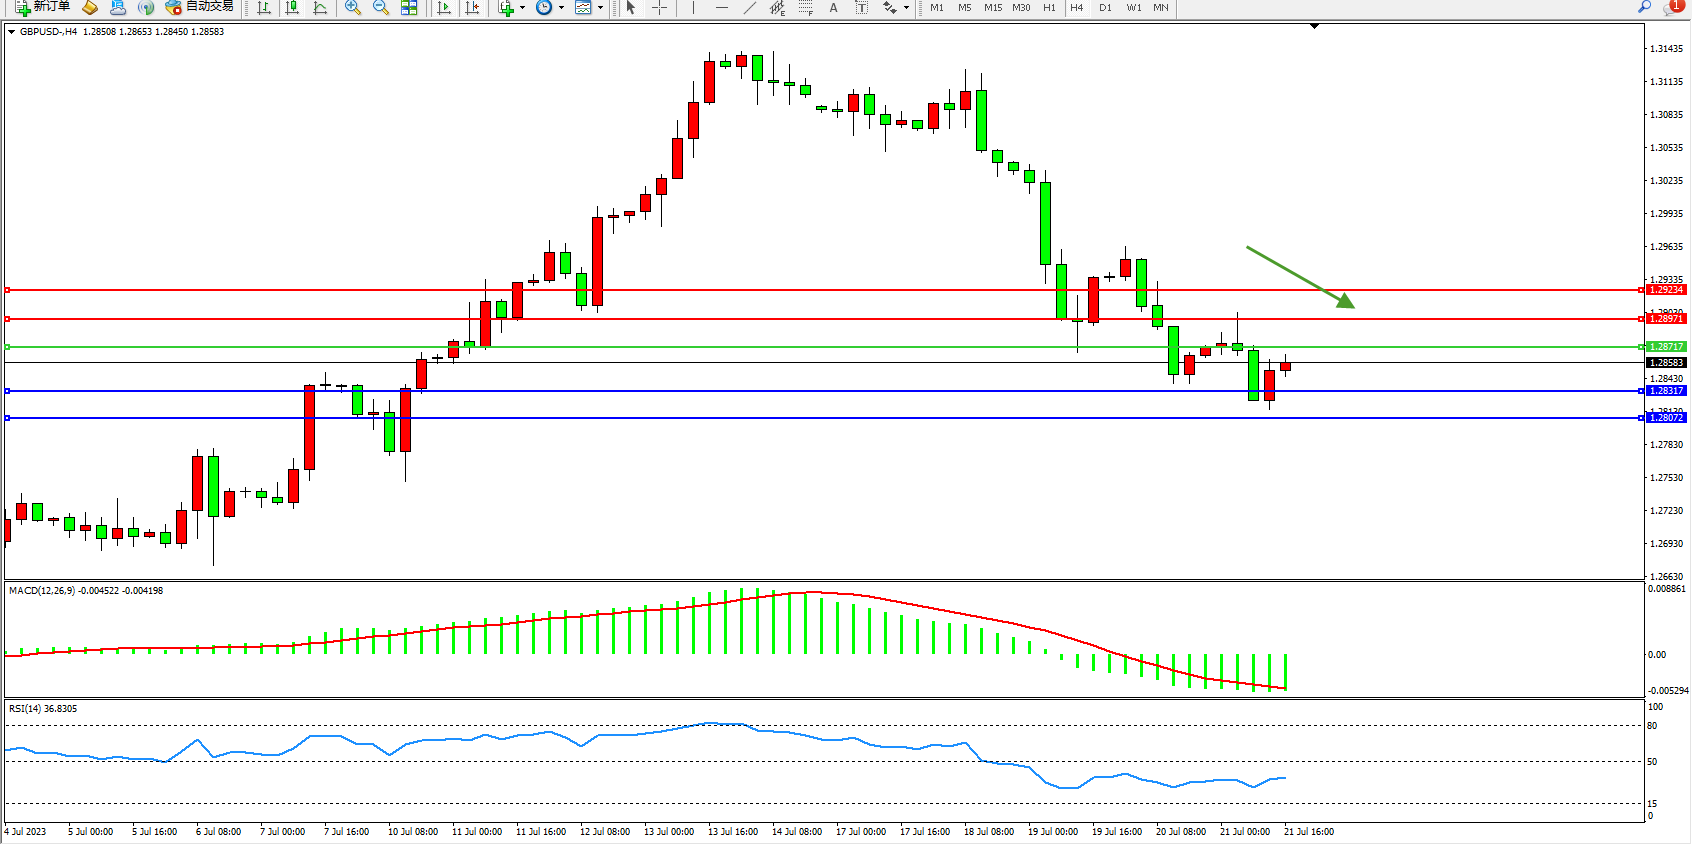Toggle chart auto scroll to end

click(444, 8)
